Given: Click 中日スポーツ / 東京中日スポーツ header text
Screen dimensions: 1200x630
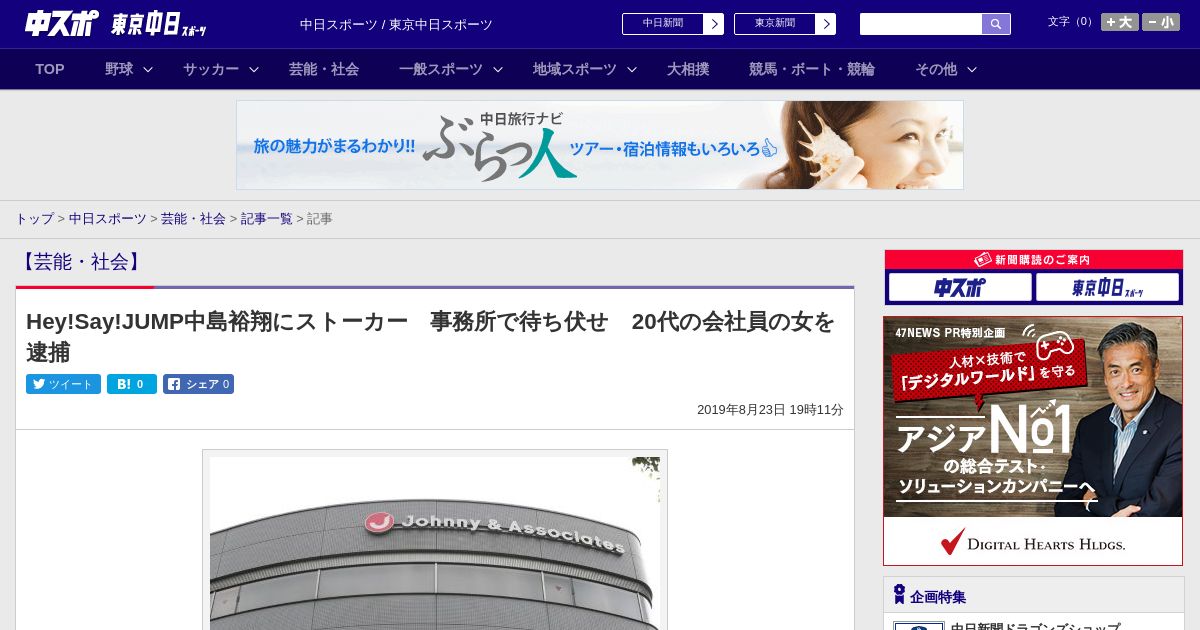Looking at the screenshot, I should [x=396, y=25].
